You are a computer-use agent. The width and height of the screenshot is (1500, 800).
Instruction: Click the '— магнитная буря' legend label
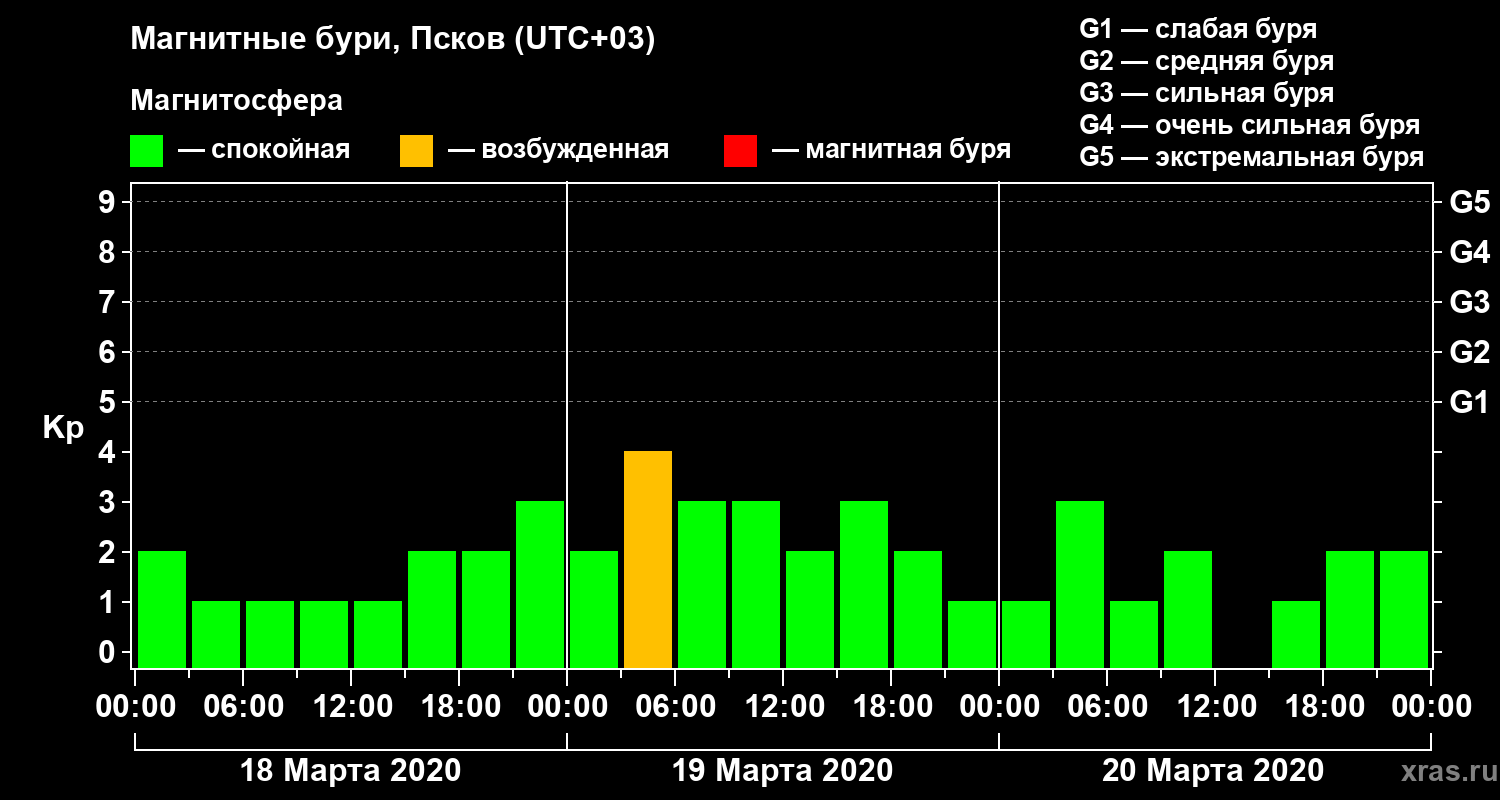click(x=892, y=151)
